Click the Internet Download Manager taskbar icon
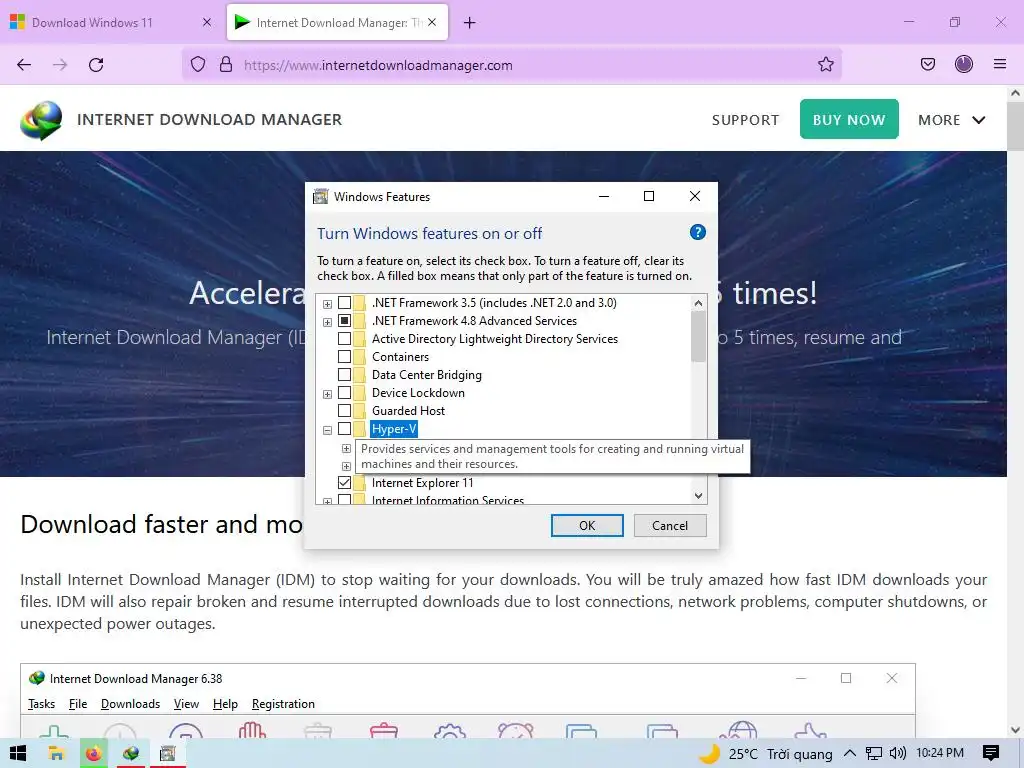 [131, 754]
